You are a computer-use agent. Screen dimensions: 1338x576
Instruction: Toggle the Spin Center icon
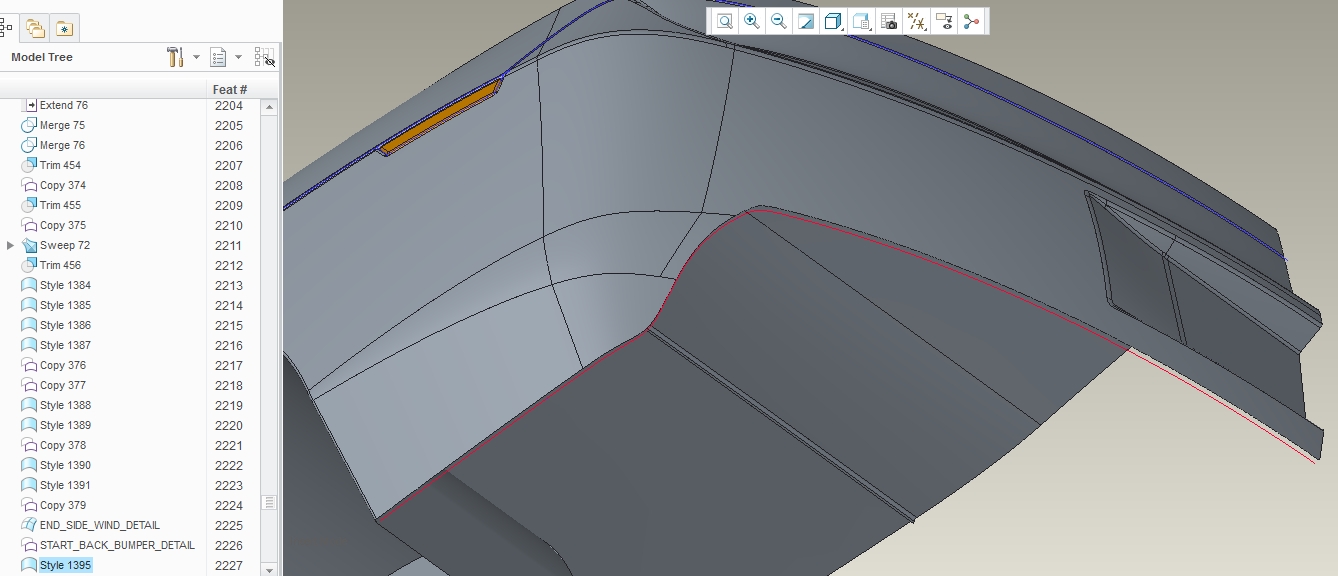click(971, 21)
